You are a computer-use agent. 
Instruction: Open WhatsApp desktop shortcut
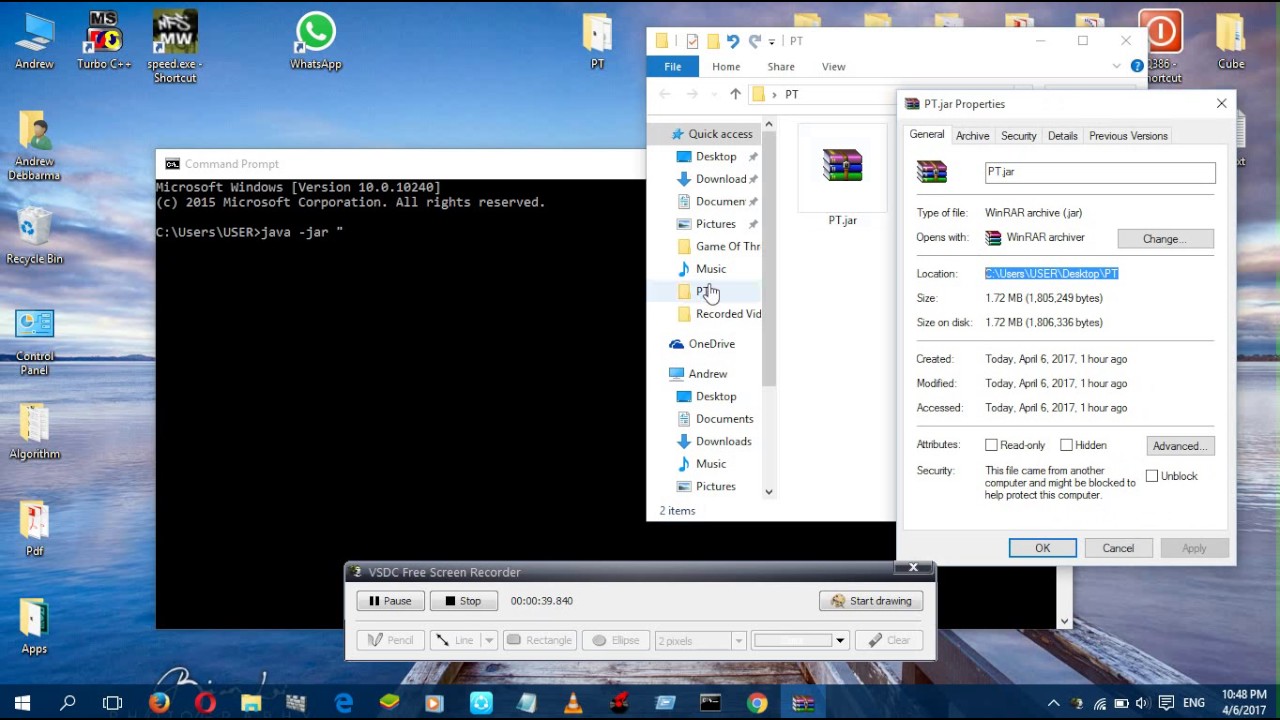click(315, 41)
